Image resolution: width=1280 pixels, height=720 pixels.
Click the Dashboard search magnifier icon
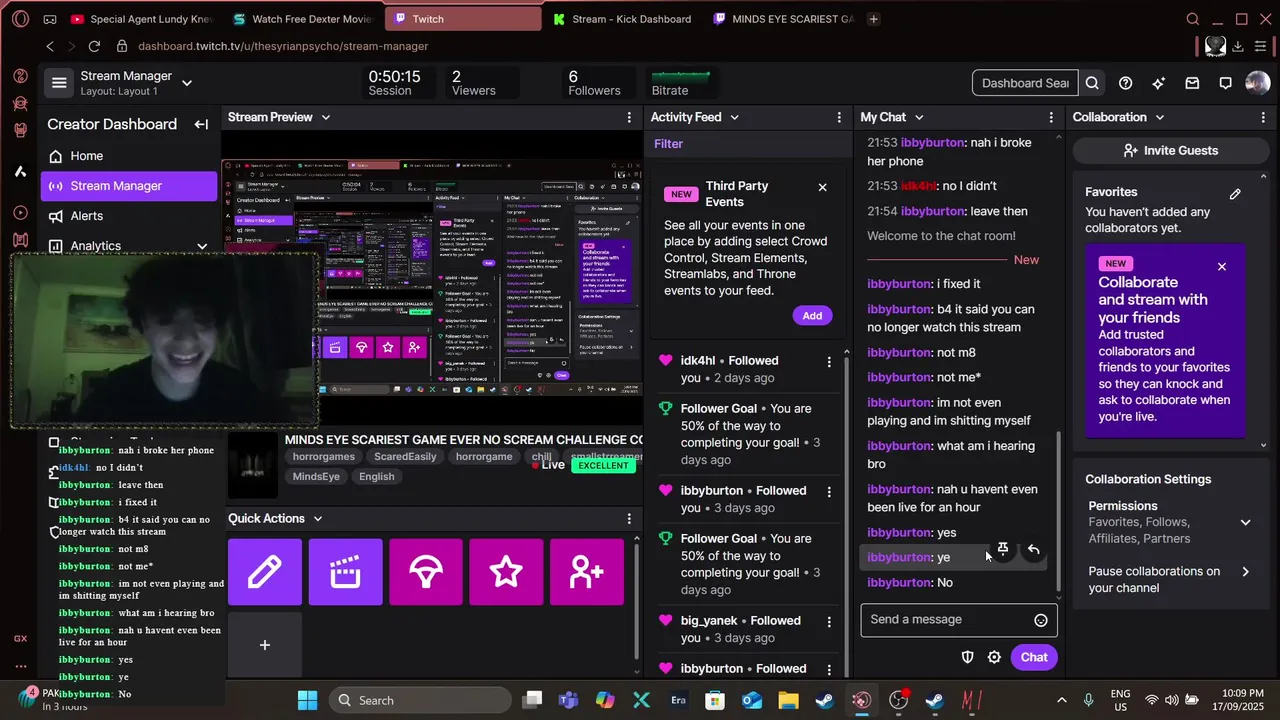pos(1092,83)
